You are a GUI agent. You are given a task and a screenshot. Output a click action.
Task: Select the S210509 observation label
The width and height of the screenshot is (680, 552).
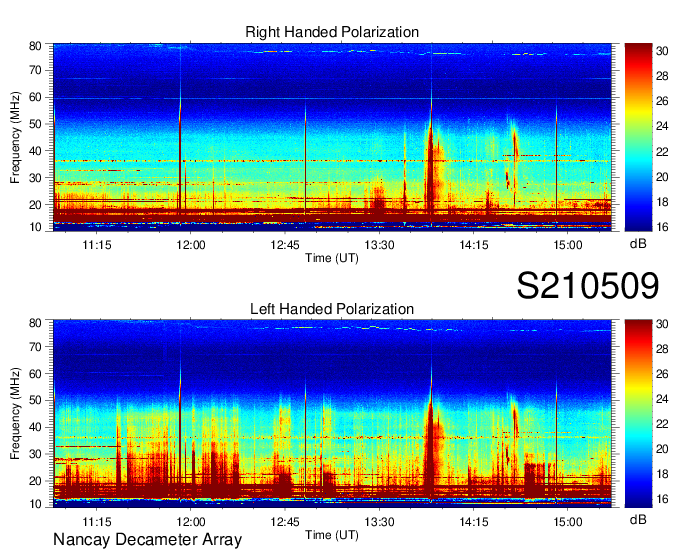click(588, 286)
